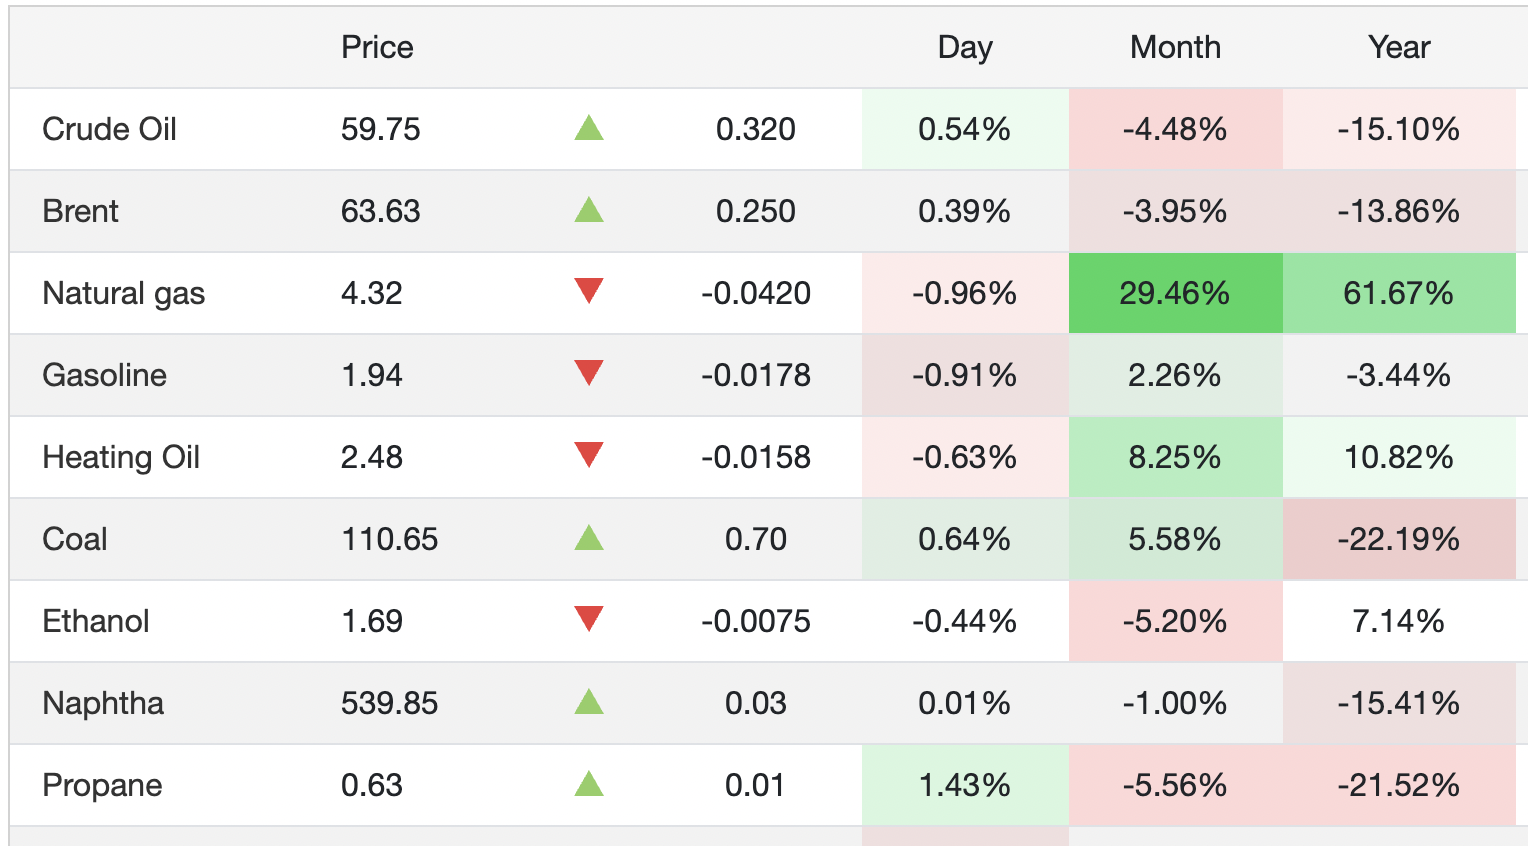Open the Propane commodity link
Viewport: 1528px width, 846px height.
coord(102,785)
